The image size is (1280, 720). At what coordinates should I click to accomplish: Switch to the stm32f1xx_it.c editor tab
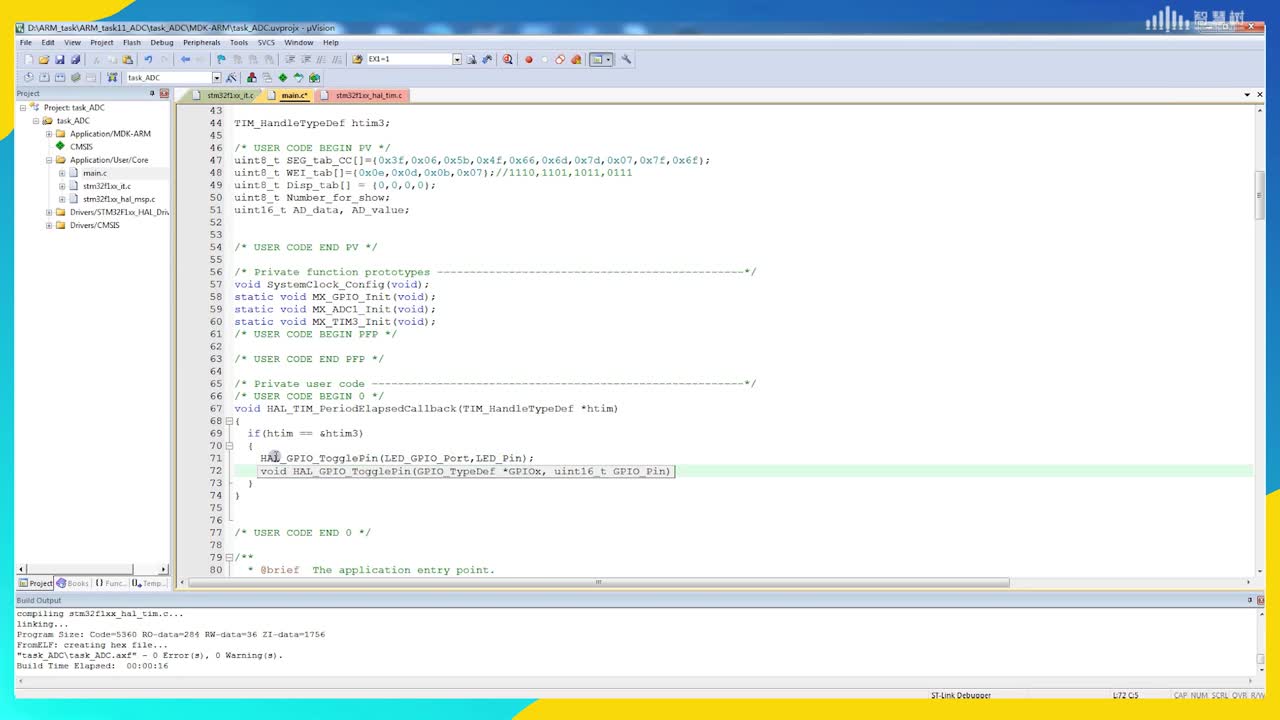(224, 95)
